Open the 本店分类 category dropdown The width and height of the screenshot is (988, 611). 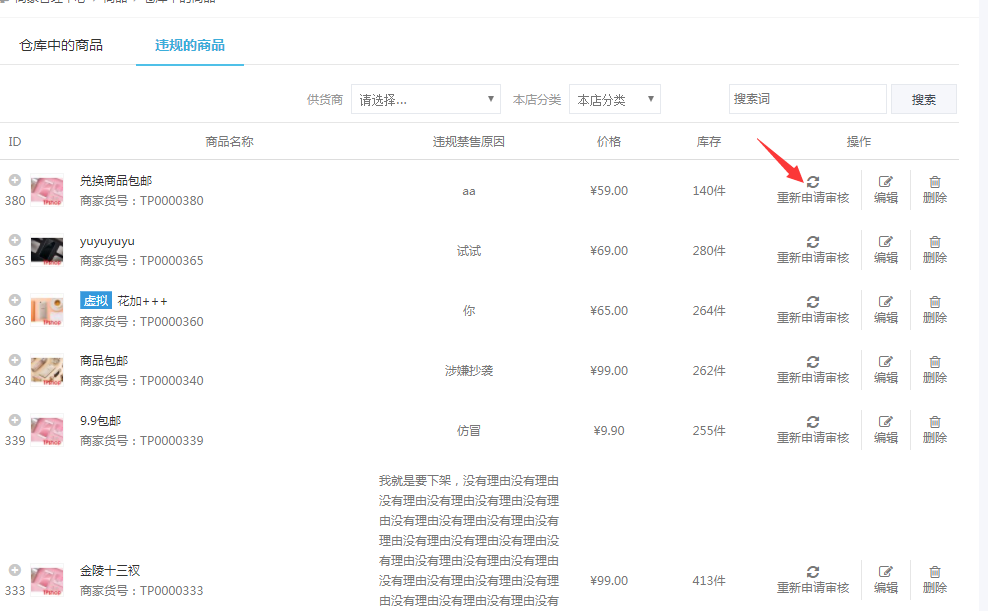click(614, 99)
